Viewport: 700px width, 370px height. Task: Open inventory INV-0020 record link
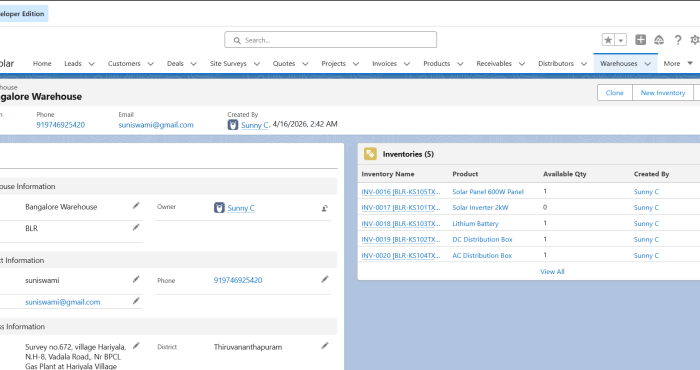(x=400, y=255)
